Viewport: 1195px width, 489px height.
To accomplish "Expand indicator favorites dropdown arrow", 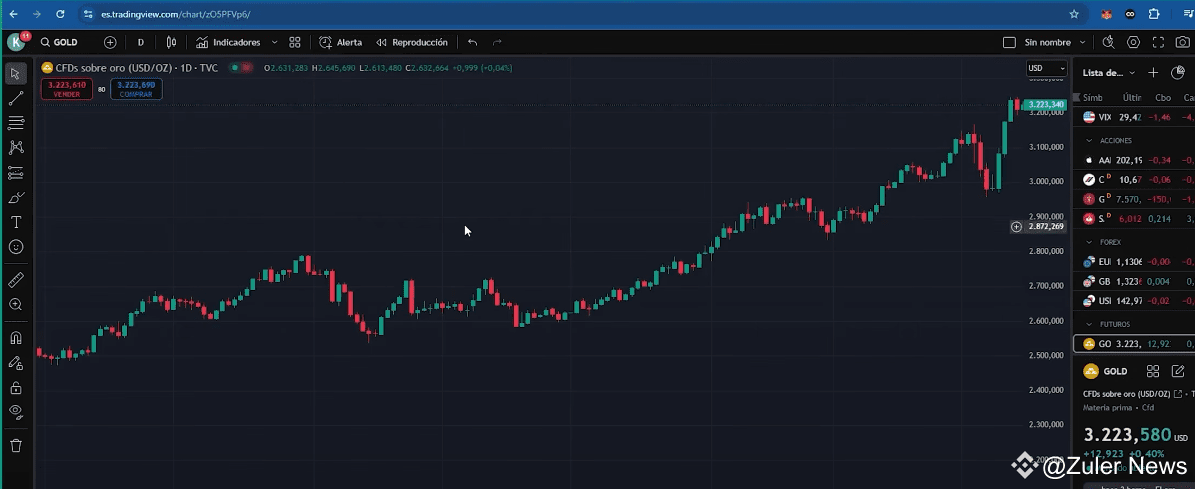I will tap(274, 43).
